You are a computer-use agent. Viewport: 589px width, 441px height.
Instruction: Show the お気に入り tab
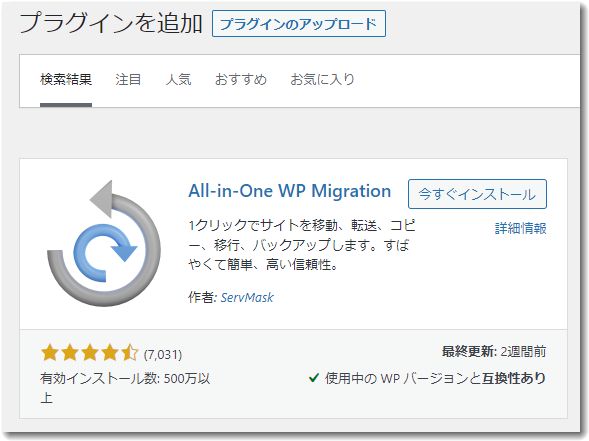[322, 80]
